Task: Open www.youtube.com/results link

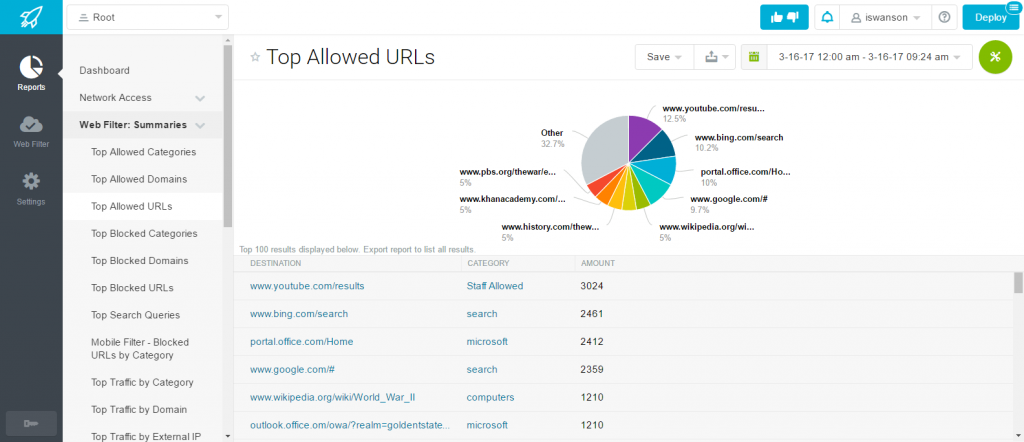Action: click(307, 286)
